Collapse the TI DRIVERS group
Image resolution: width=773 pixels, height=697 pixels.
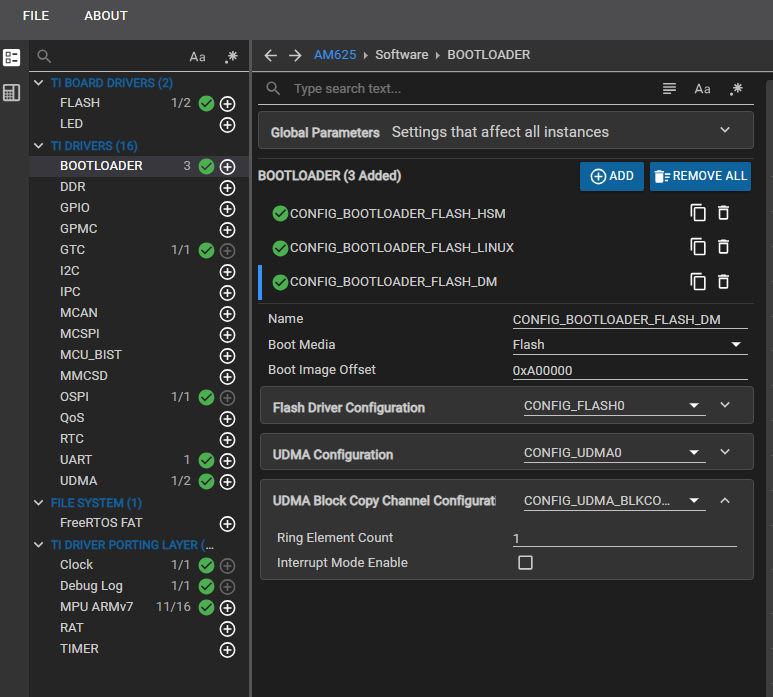(x=38, y=145)
